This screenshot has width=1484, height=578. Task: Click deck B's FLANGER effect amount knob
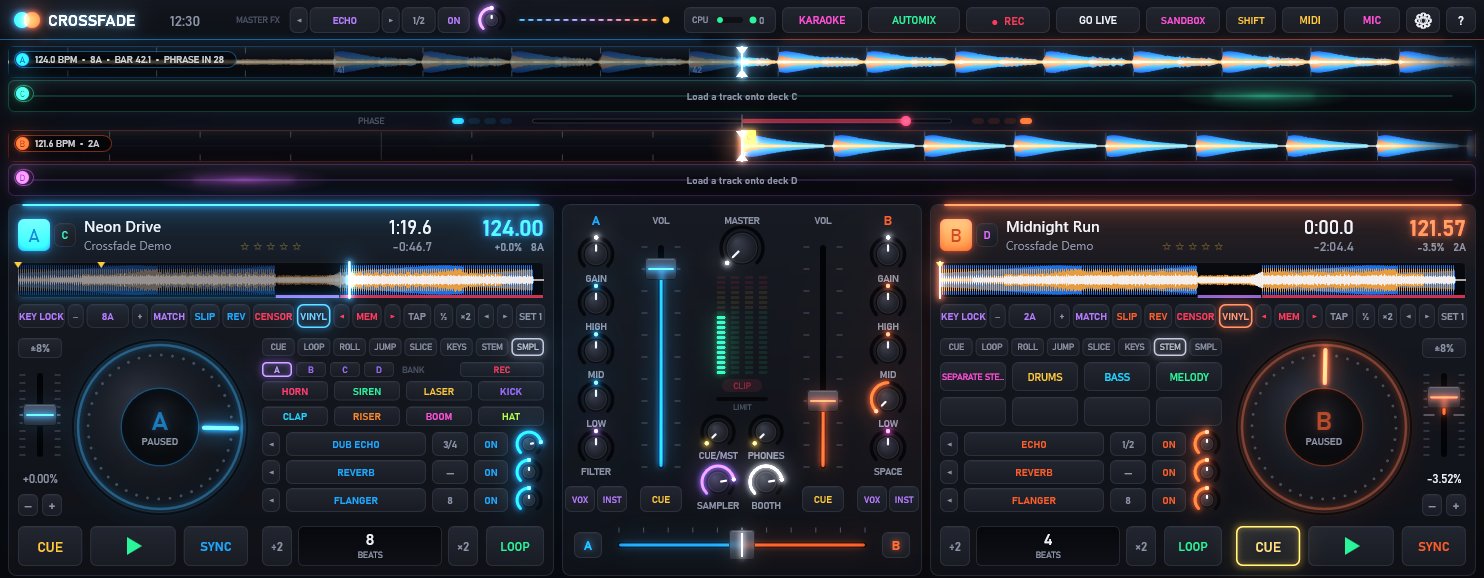[1206, 499]
